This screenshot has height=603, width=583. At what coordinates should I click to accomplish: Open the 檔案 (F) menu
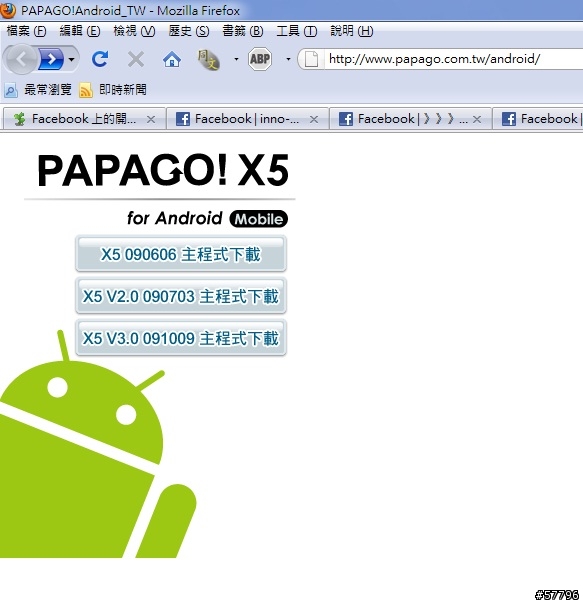[x=26, y=31]
